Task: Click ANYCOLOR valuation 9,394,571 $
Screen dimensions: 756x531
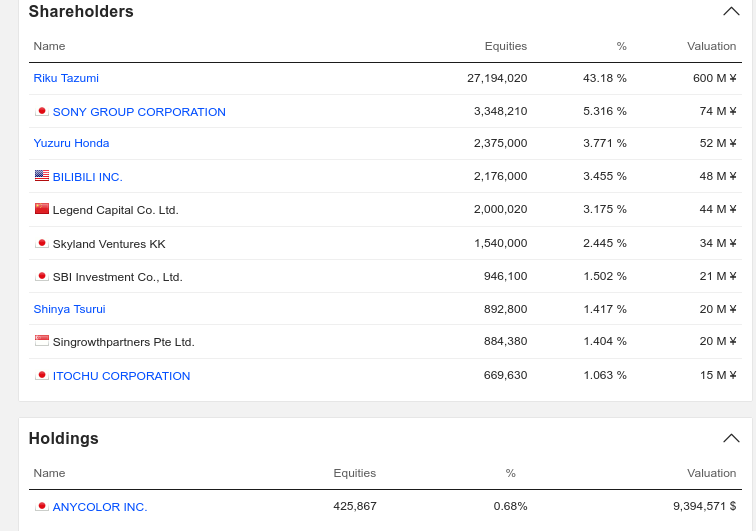Action: [704, 506]
